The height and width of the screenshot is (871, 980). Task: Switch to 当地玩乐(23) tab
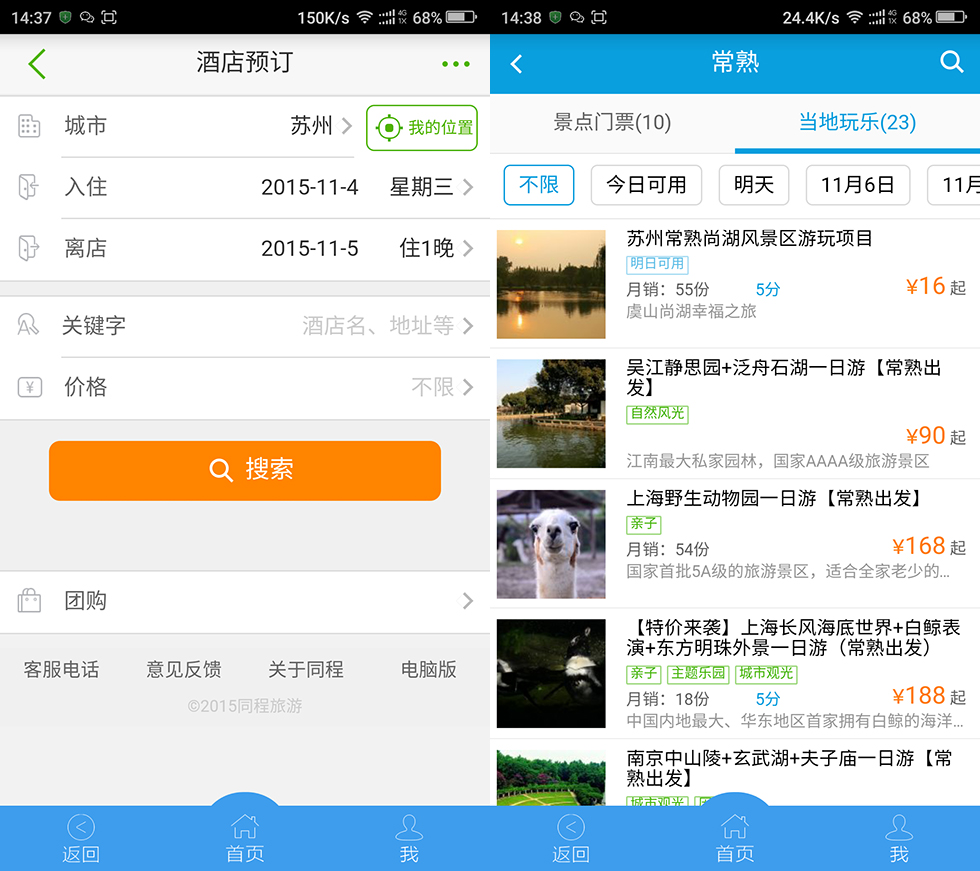858,122
